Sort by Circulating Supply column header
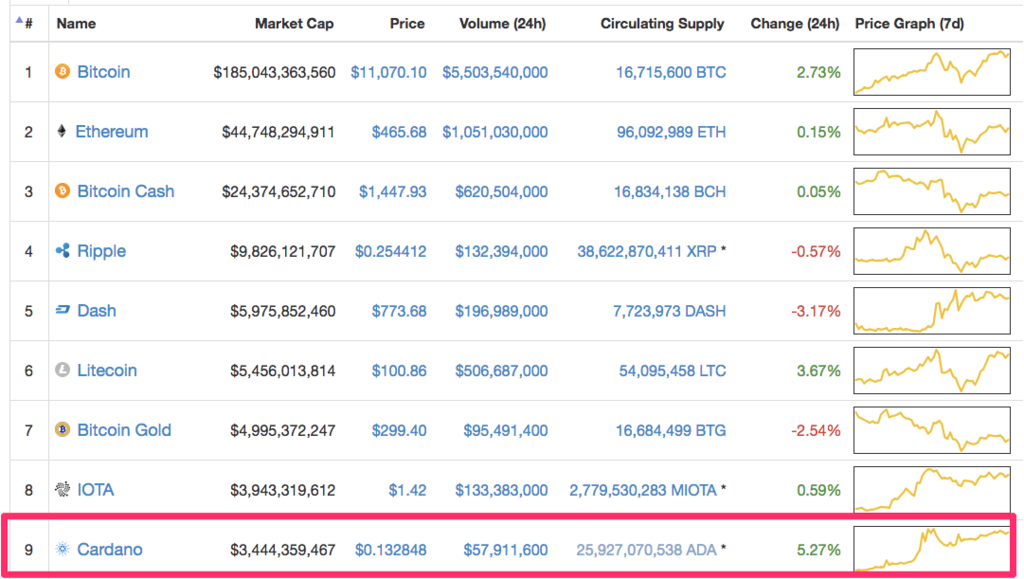This screenshot has width=1024, height=579. pyautogui.click(x=662, y=23)
